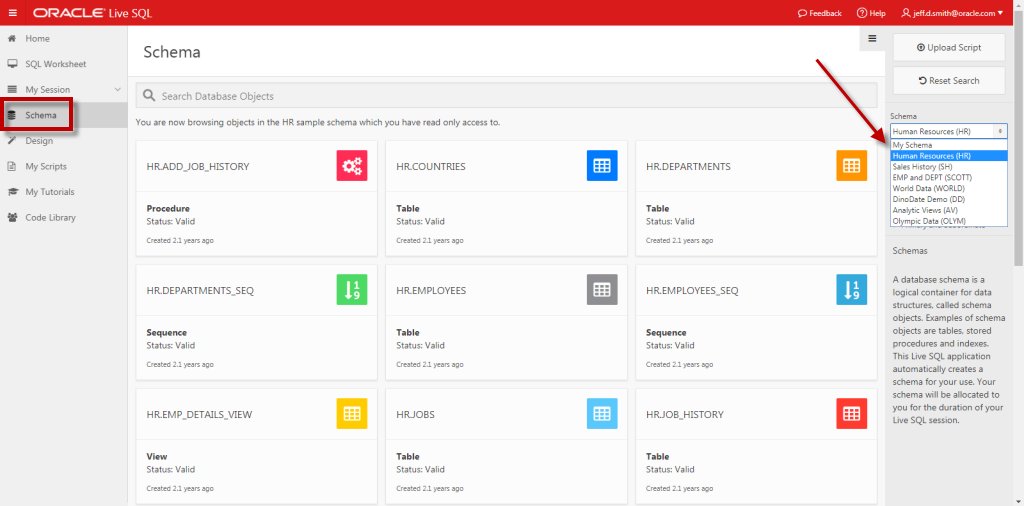Click the My Scripts document icon
The height and width of the screenshot is (506, 1024).
coord(12,166)
